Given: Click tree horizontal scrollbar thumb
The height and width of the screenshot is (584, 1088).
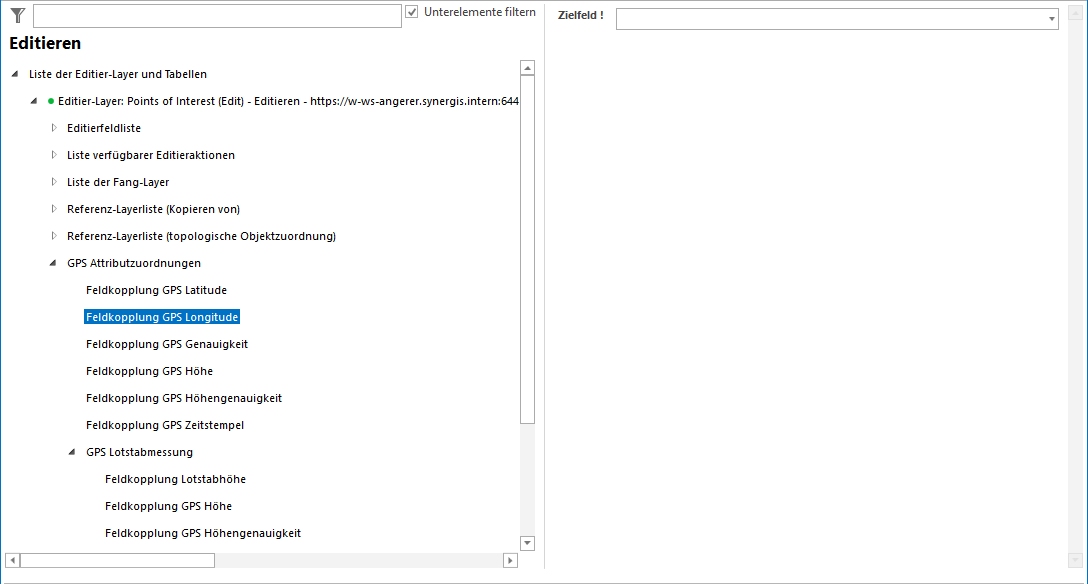Looking at the screenshot, I should (x=117, y=560).
